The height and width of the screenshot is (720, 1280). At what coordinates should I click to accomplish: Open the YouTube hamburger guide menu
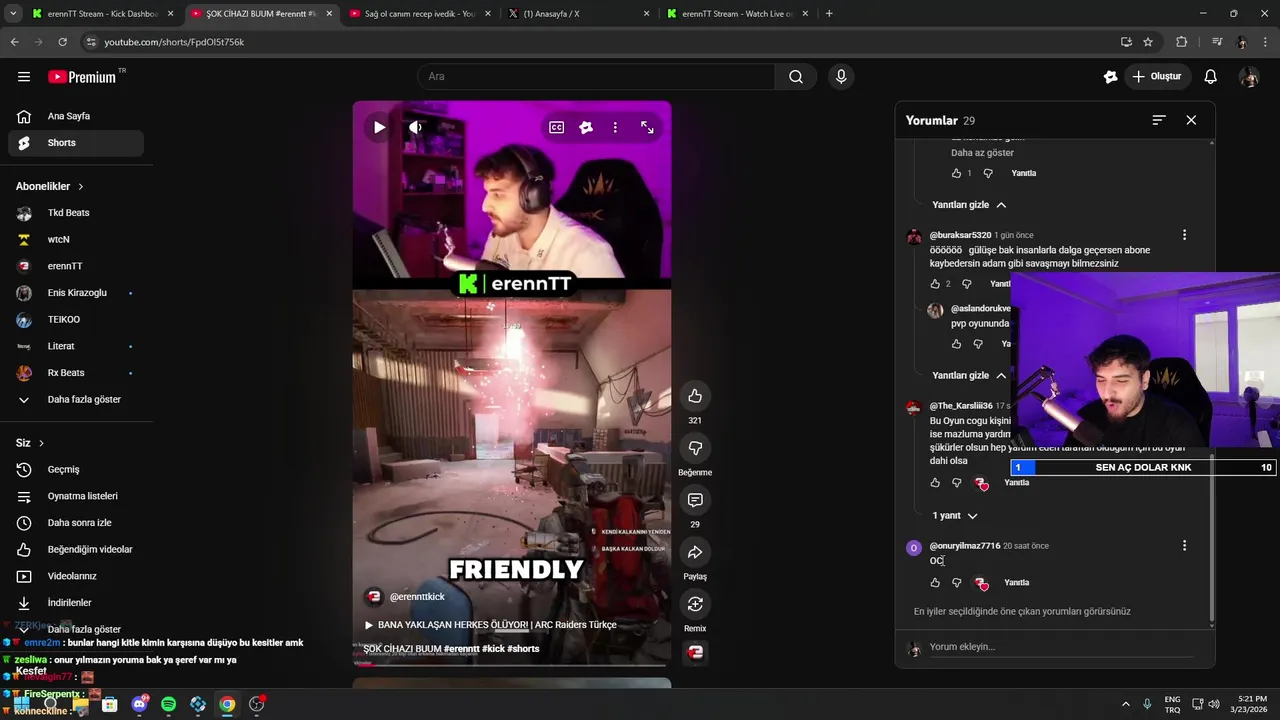pos(24,77)
